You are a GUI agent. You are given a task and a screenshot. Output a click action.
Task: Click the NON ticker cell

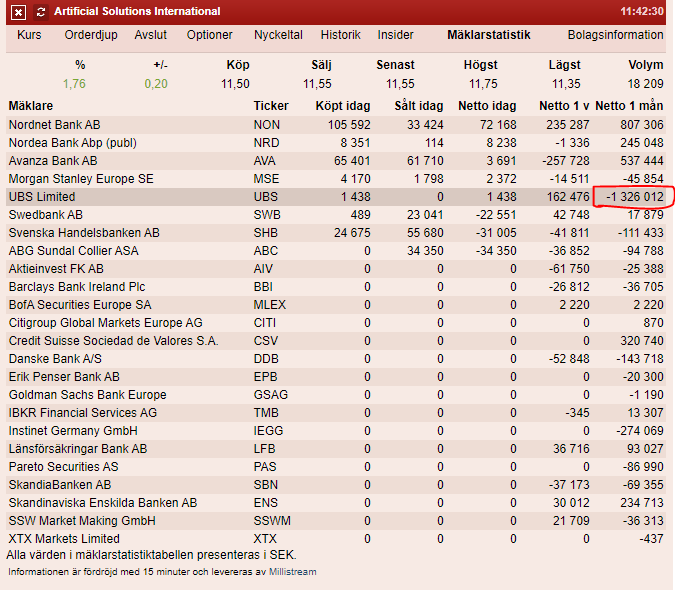[266, 125]
